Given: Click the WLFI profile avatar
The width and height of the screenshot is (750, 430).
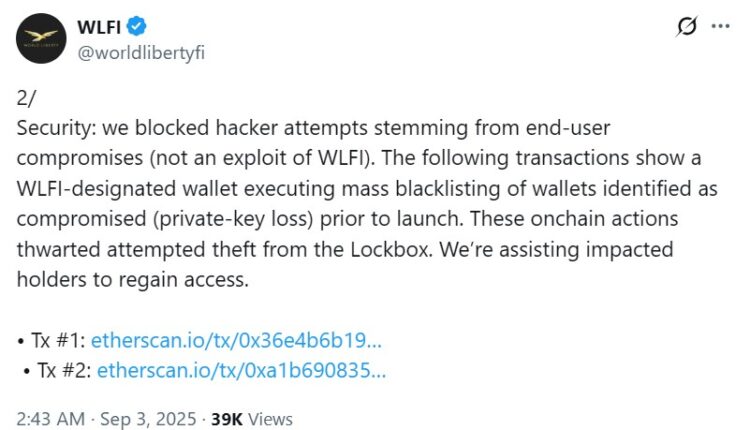Looking at the screenshot, I should pos(39,38).
